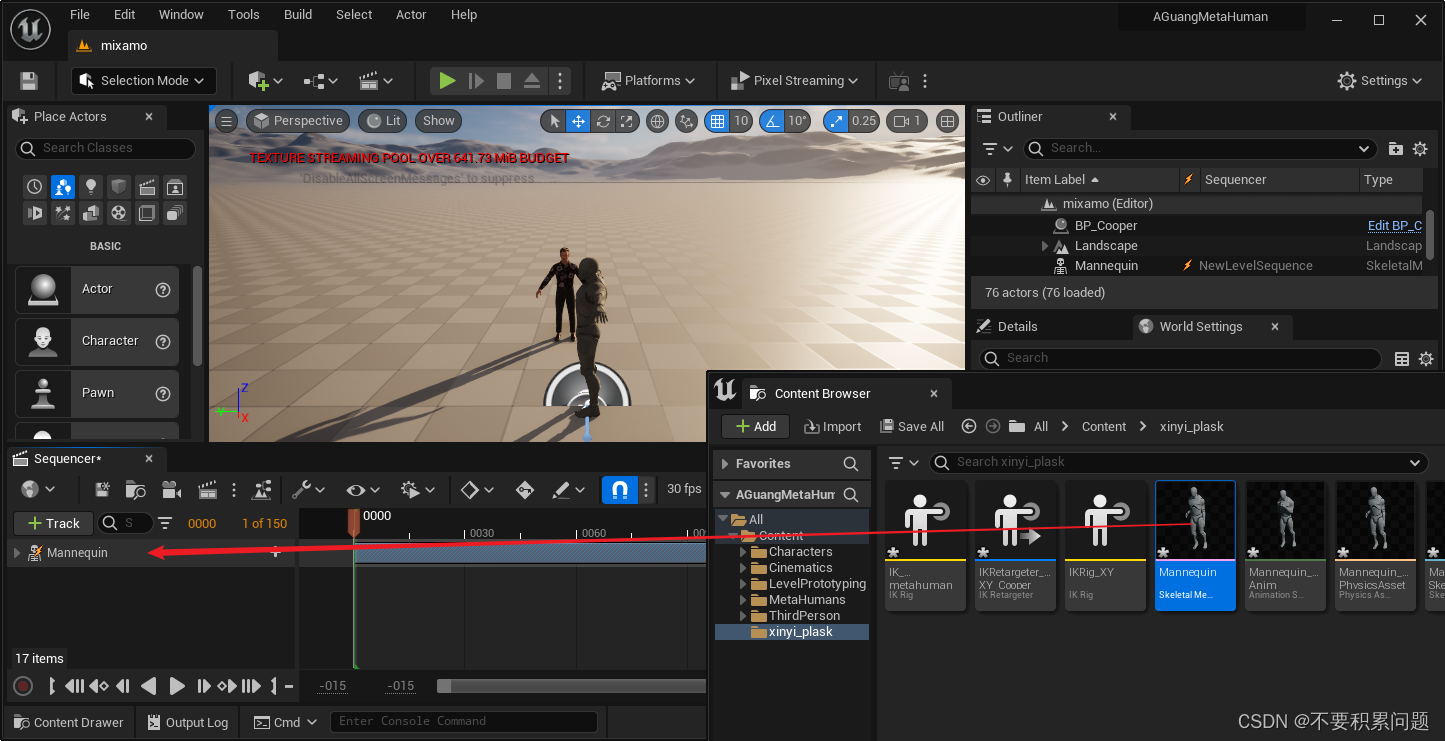
Task: Expand the MetaHumans folder in the tree
Action: (x=742, y=600)
